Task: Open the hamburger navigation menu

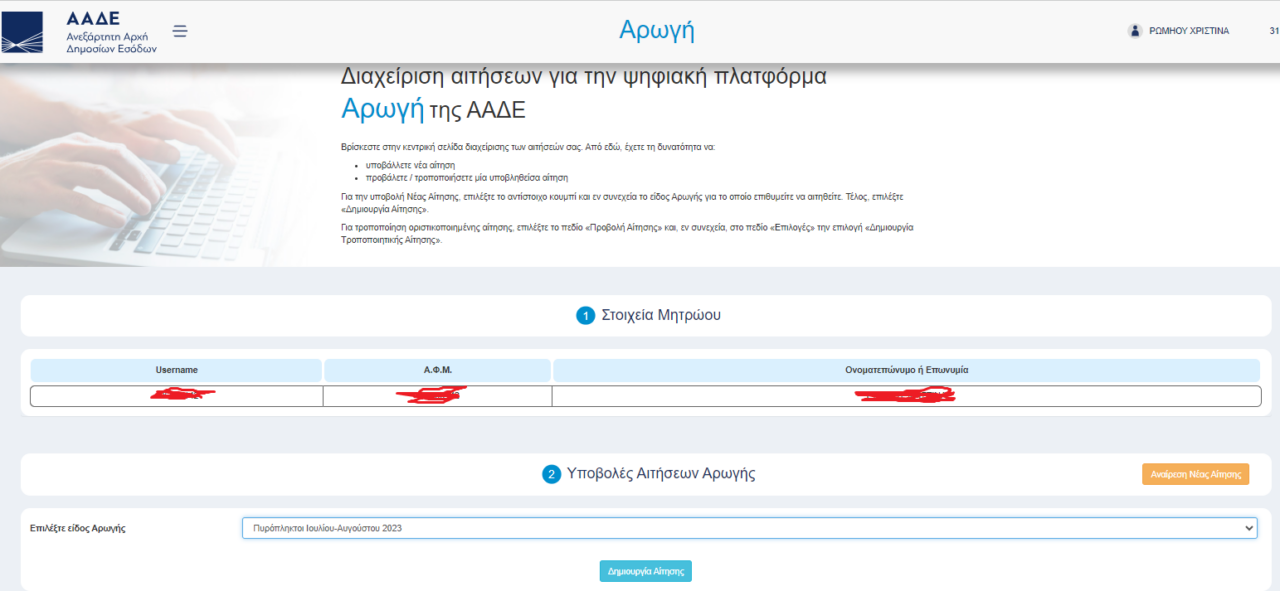Action: click(x=180, y=31)
